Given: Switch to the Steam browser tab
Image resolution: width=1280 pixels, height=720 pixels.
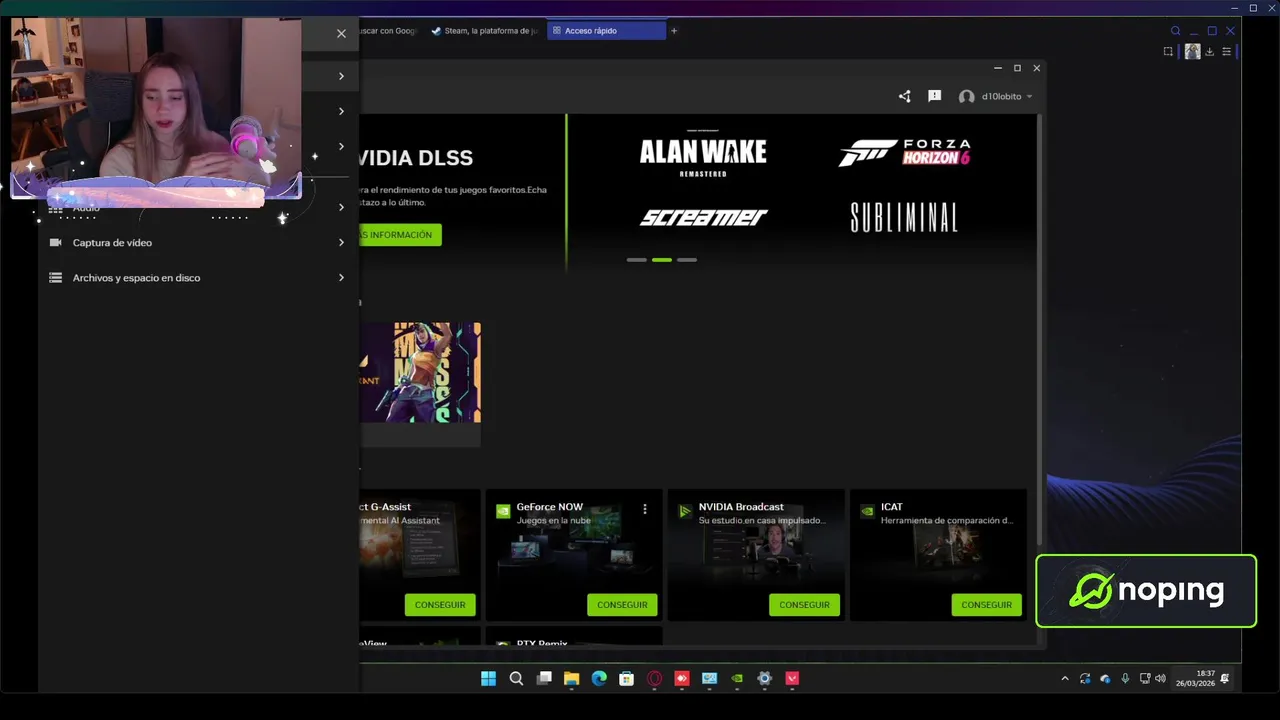Looking at the screenshot, I should click(484, 31).
